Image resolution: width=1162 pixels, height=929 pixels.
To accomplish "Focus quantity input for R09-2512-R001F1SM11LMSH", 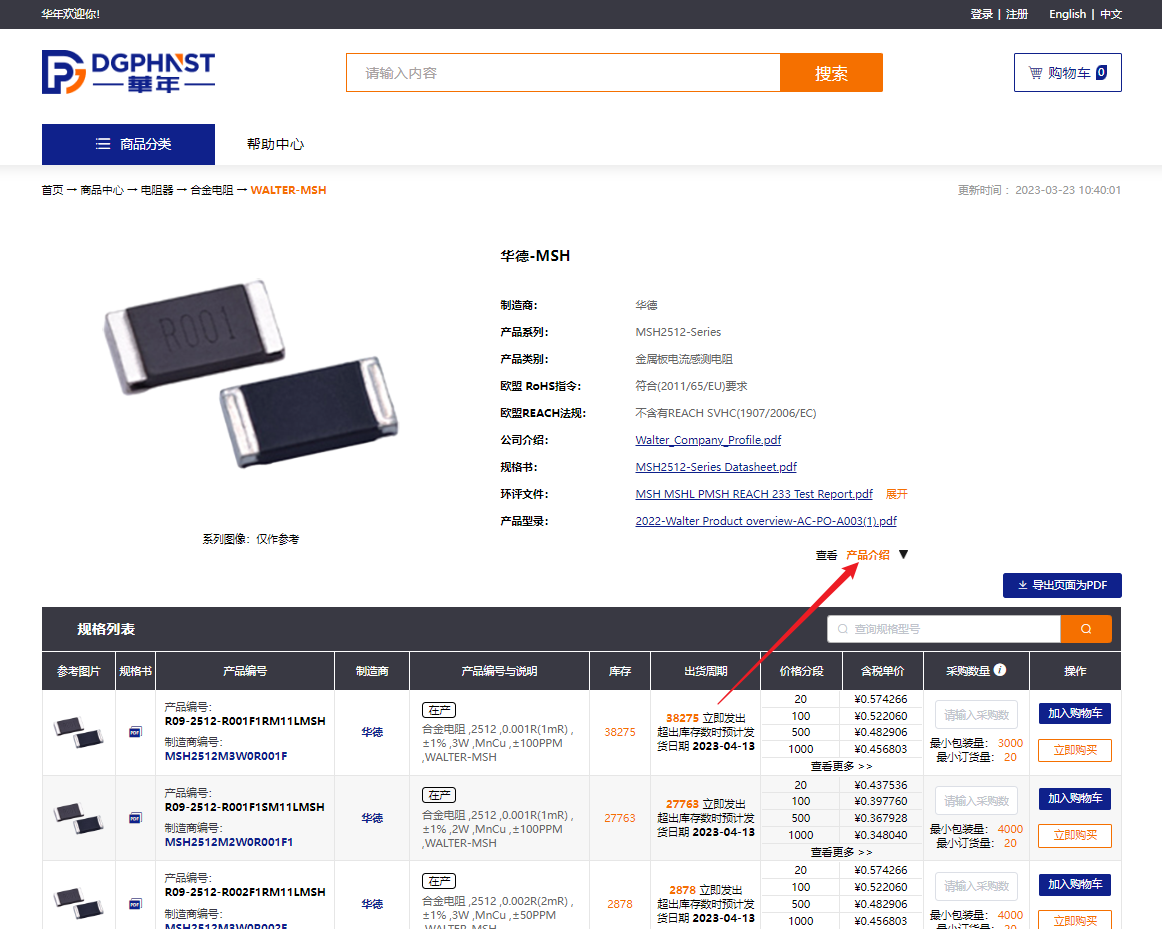I will (x=976, y=801).
